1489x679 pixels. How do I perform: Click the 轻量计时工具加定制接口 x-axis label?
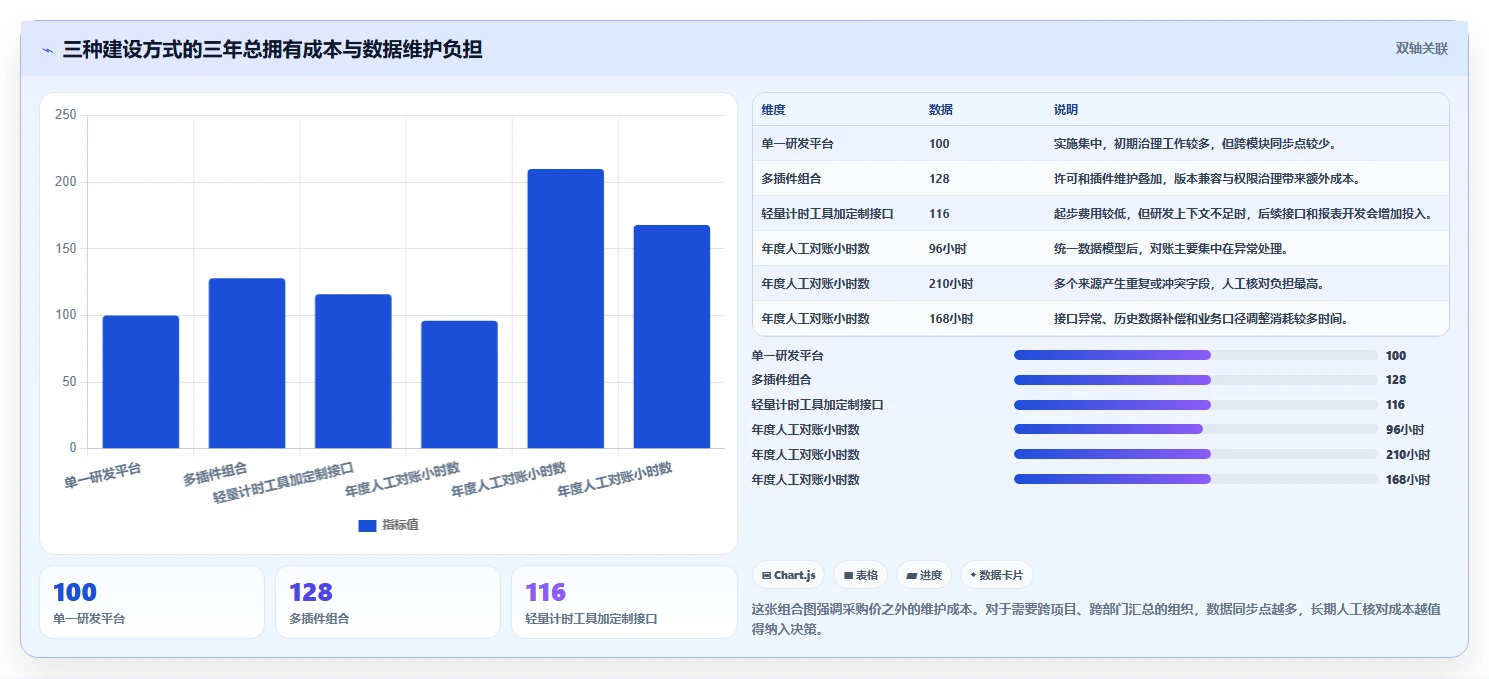coord(284,482)
